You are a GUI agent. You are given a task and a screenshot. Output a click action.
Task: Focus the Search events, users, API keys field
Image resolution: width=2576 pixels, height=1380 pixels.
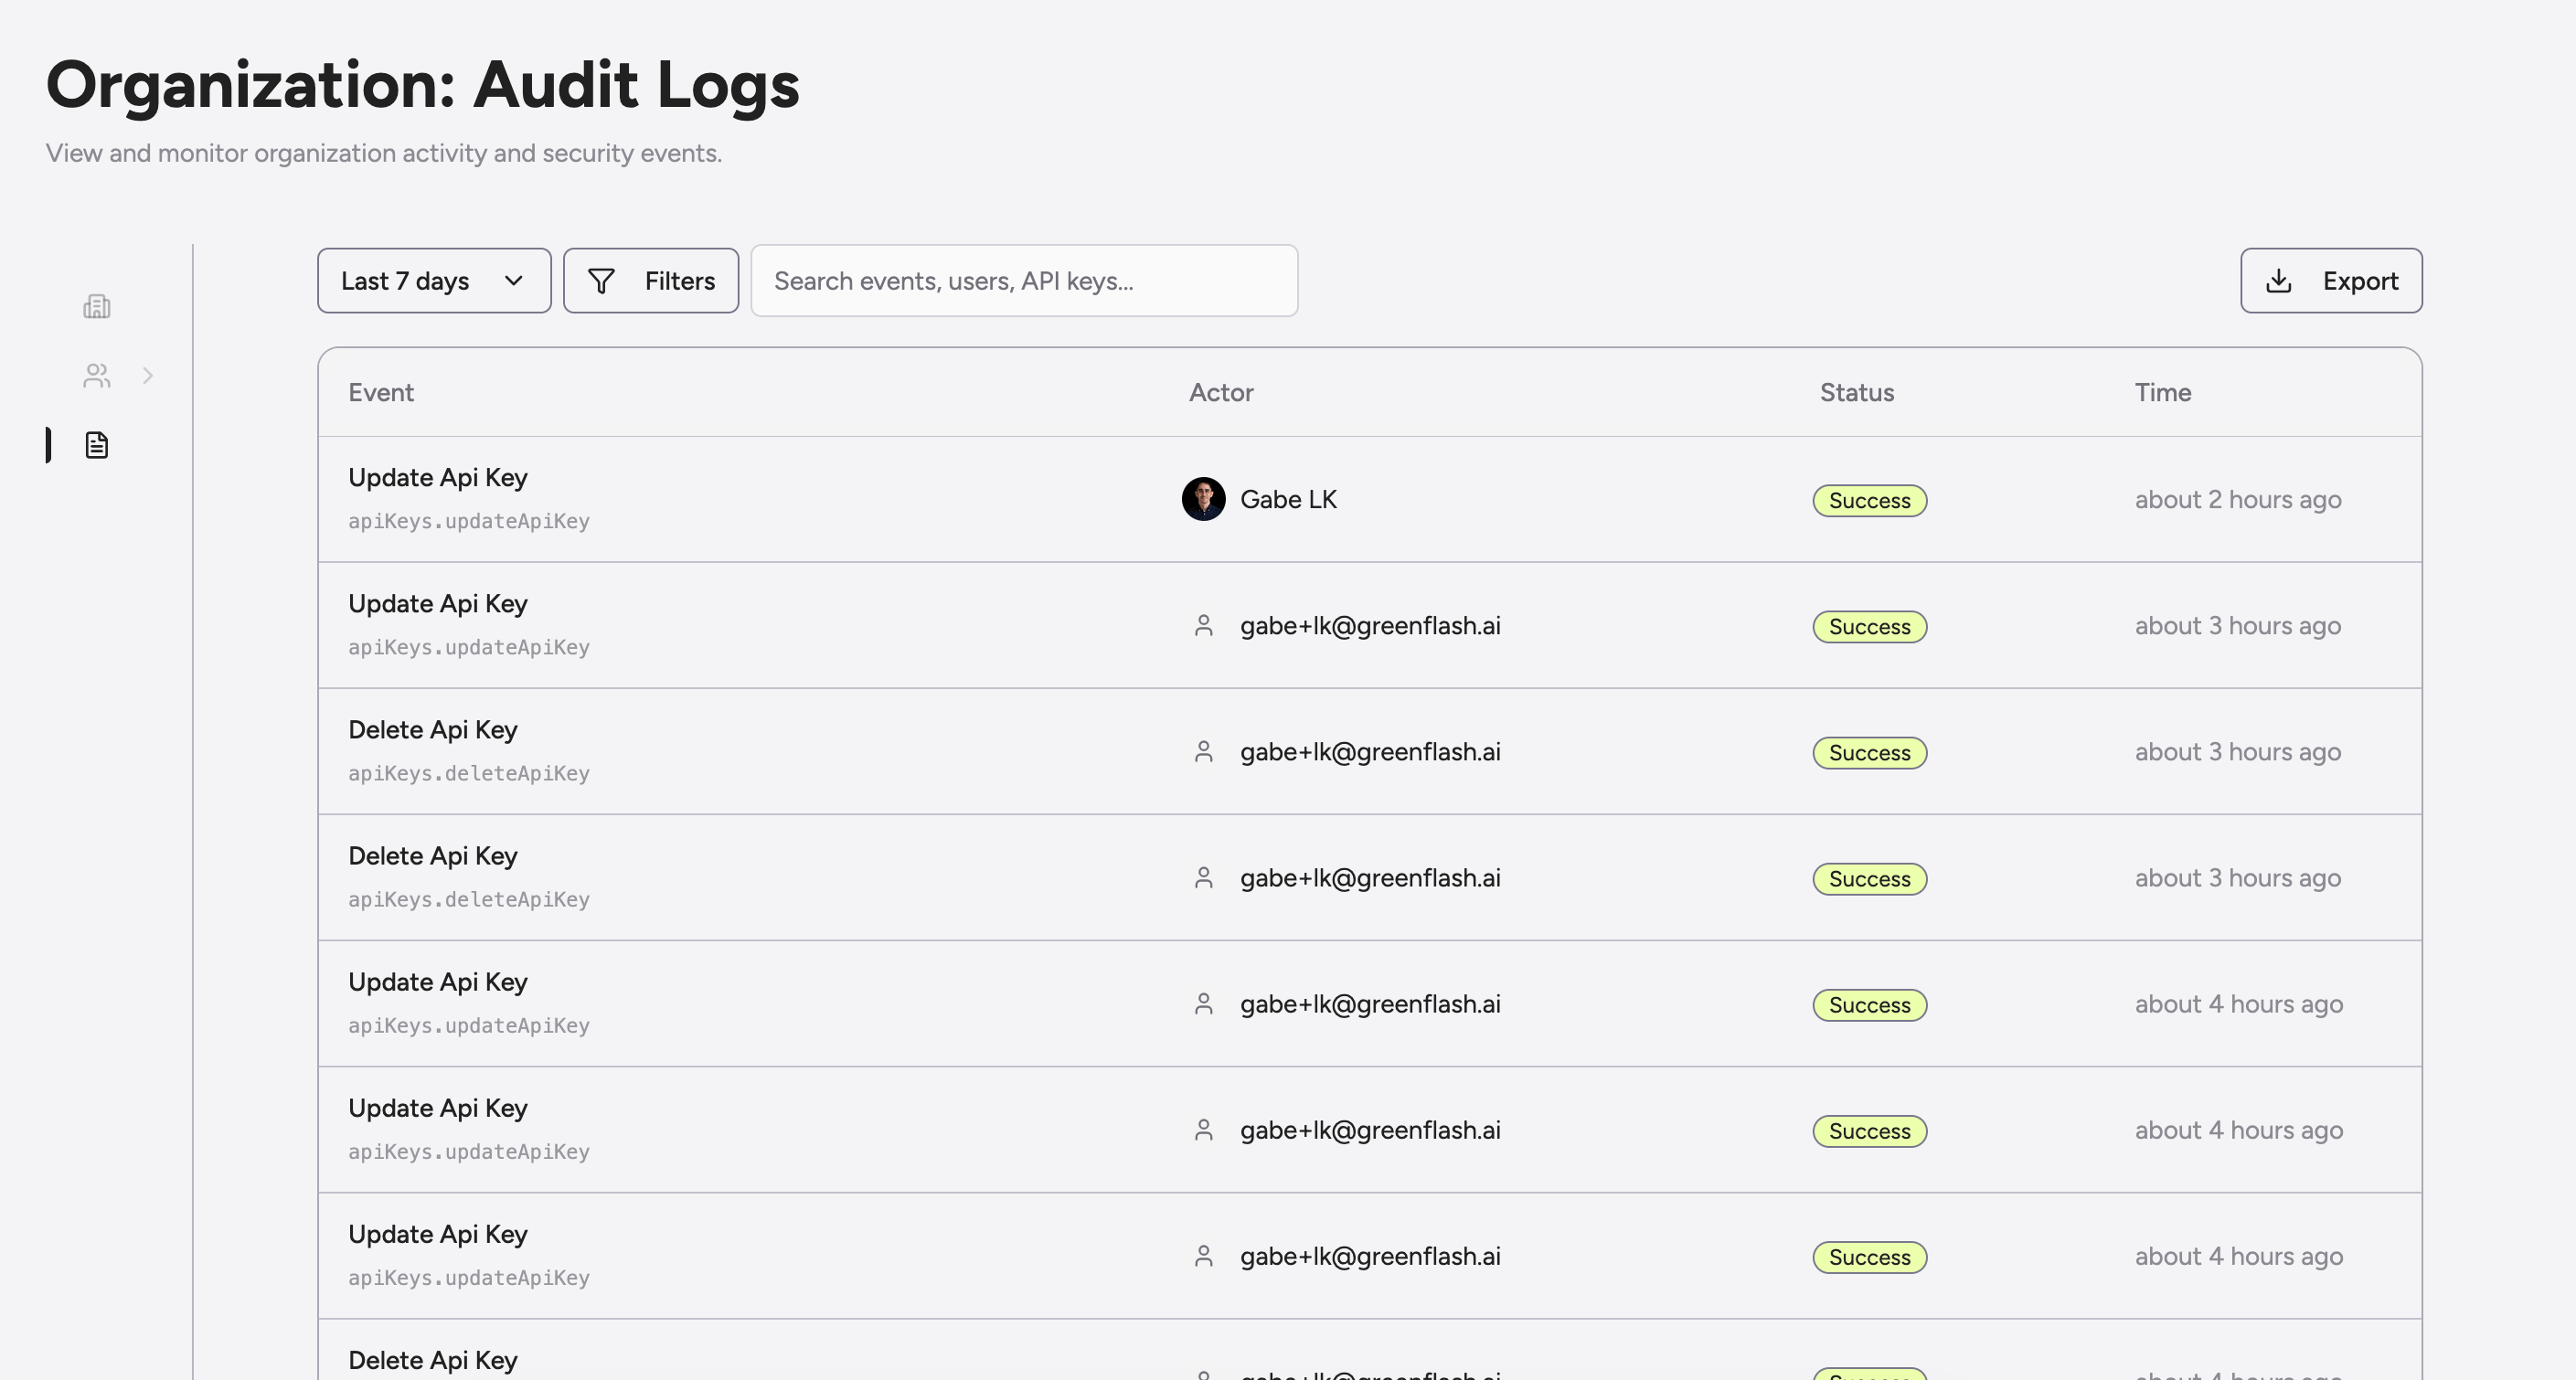click(x=1024, y=281)
